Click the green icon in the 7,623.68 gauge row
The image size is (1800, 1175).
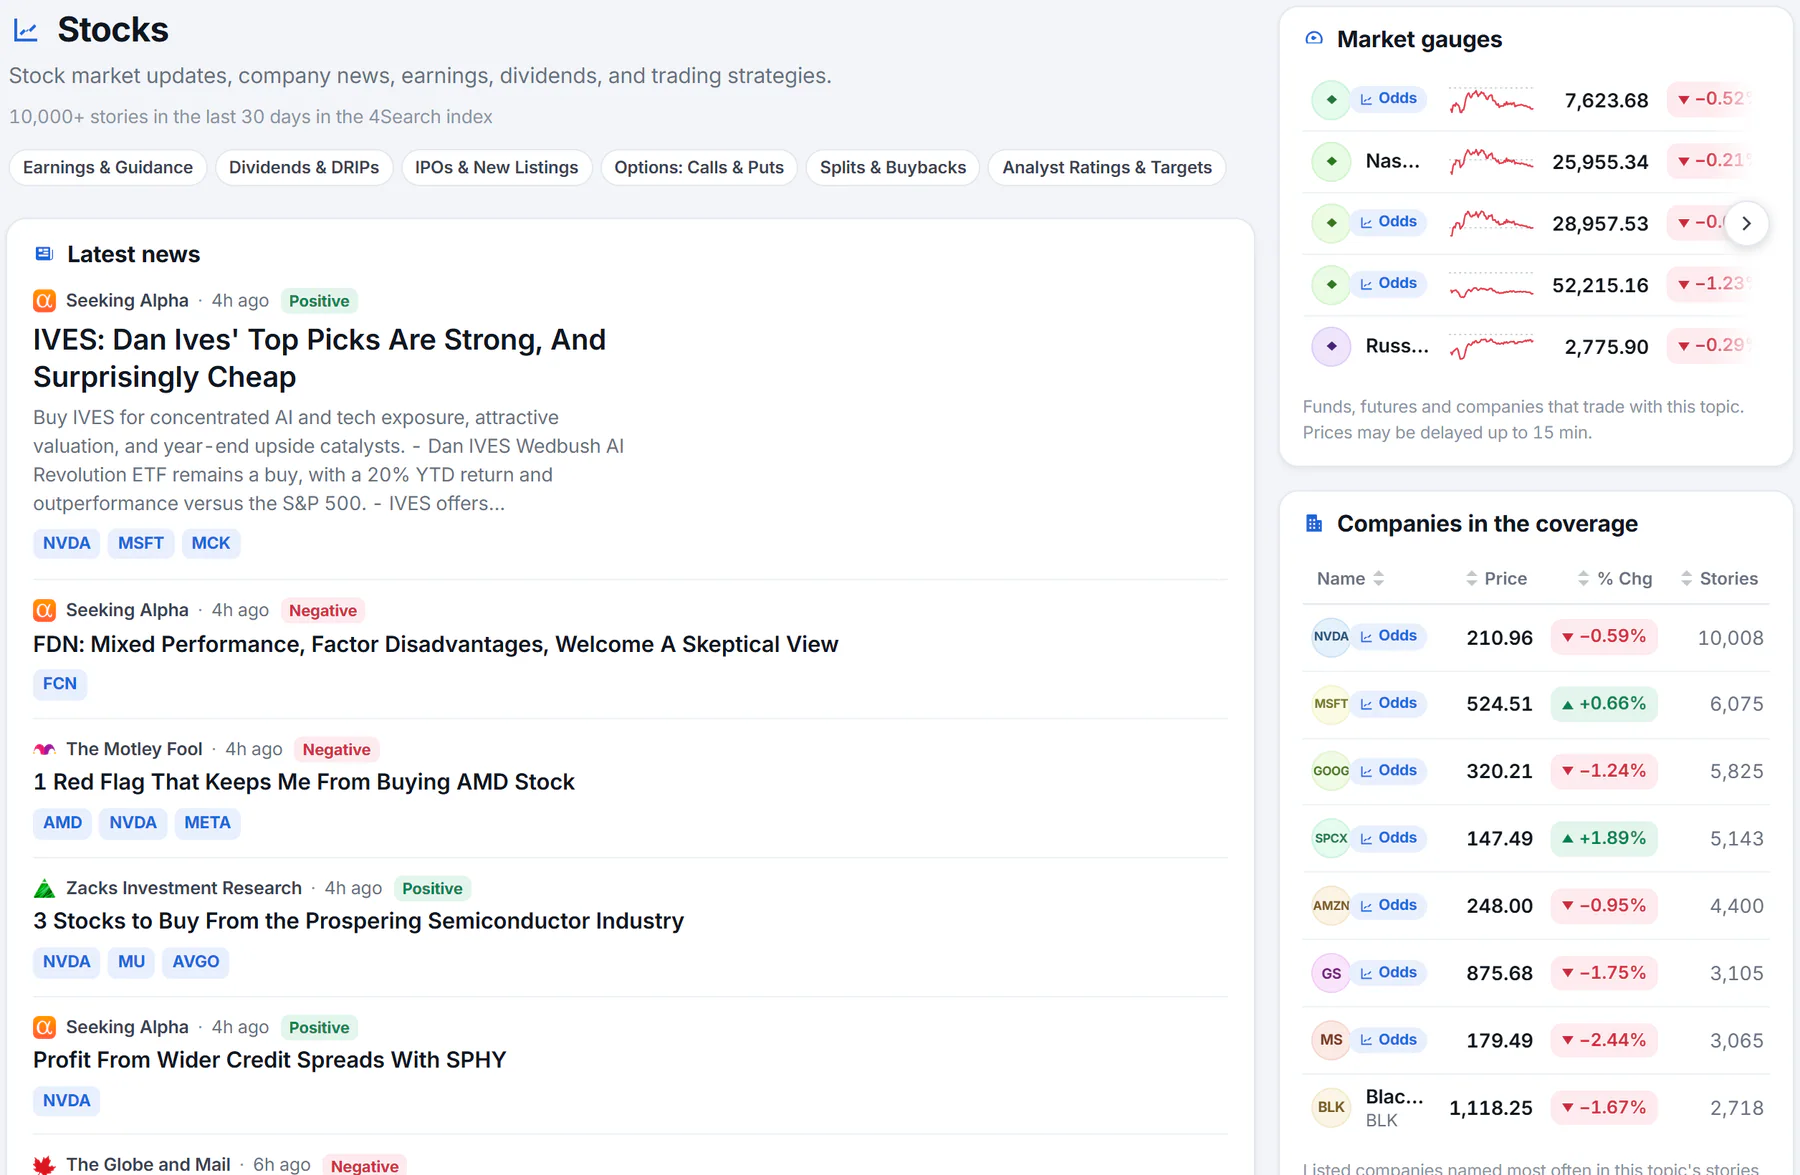coord(1331,100)
